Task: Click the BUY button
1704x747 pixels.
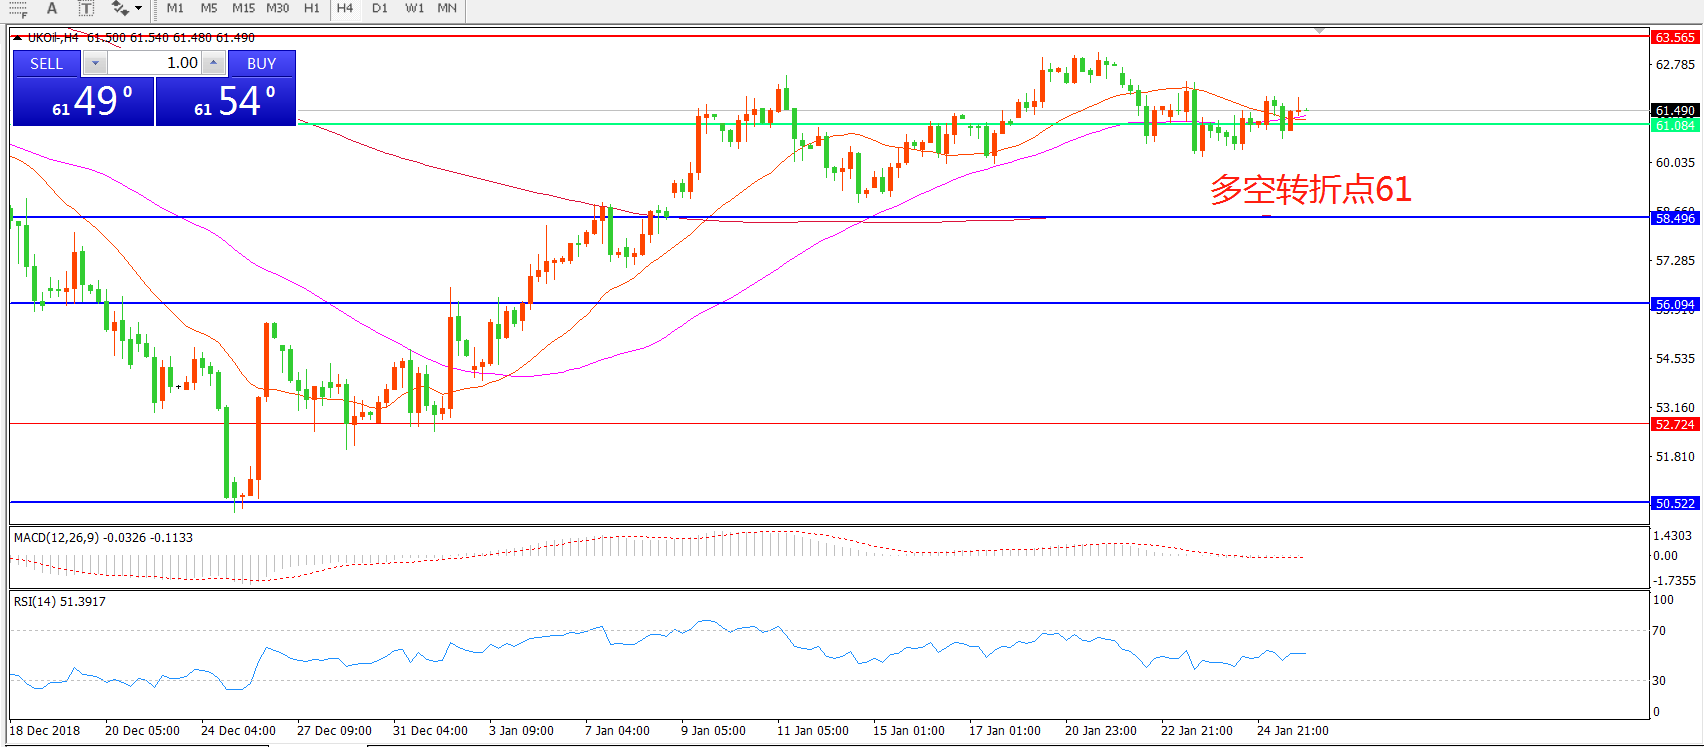Action: [261, 63]
